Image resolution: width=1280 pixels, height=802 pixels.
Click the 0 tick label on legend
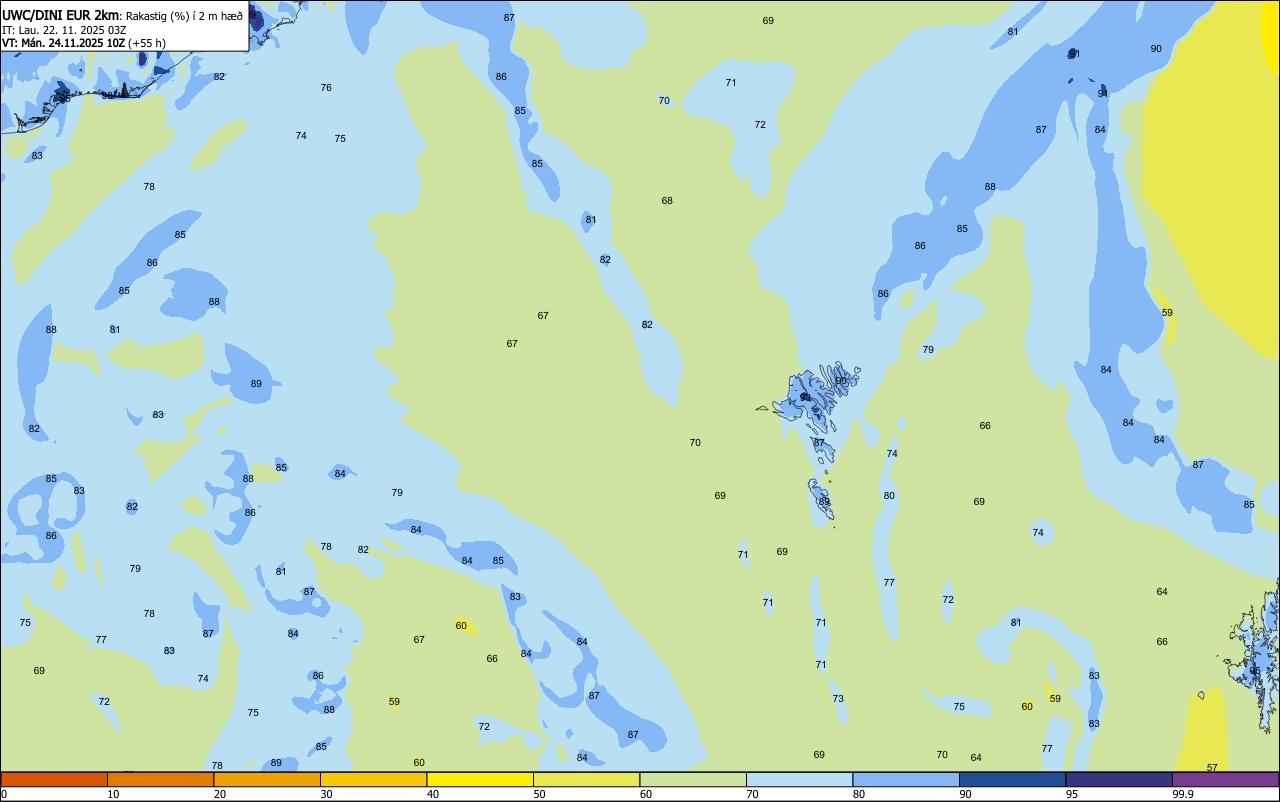click(4, 794)
